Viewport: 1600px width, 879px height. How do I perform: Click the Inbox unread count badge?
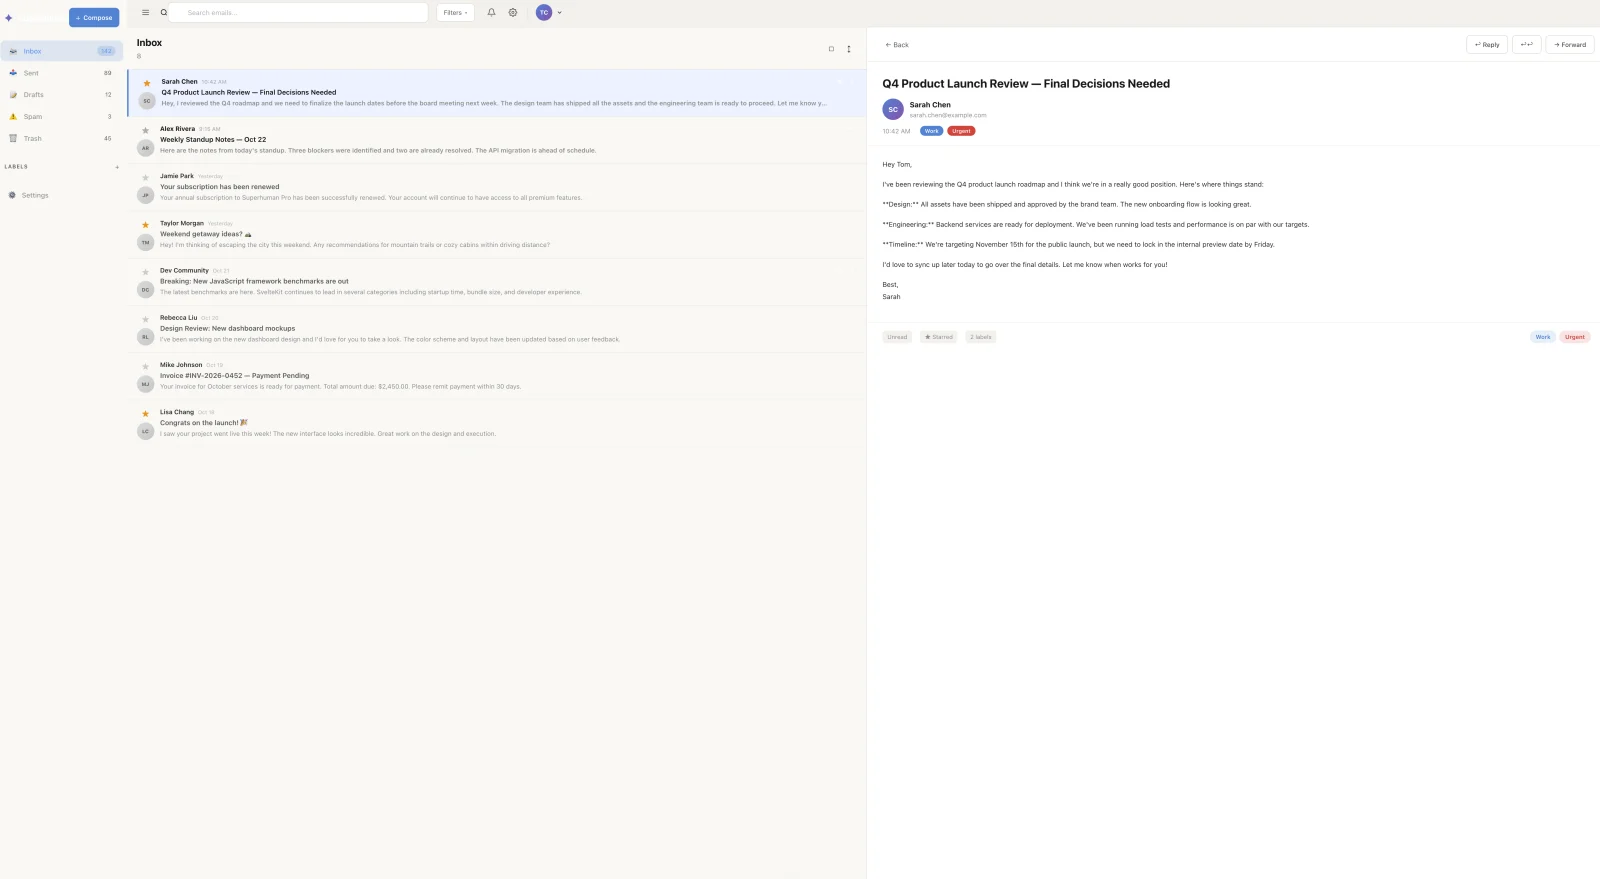pos(106,51)
